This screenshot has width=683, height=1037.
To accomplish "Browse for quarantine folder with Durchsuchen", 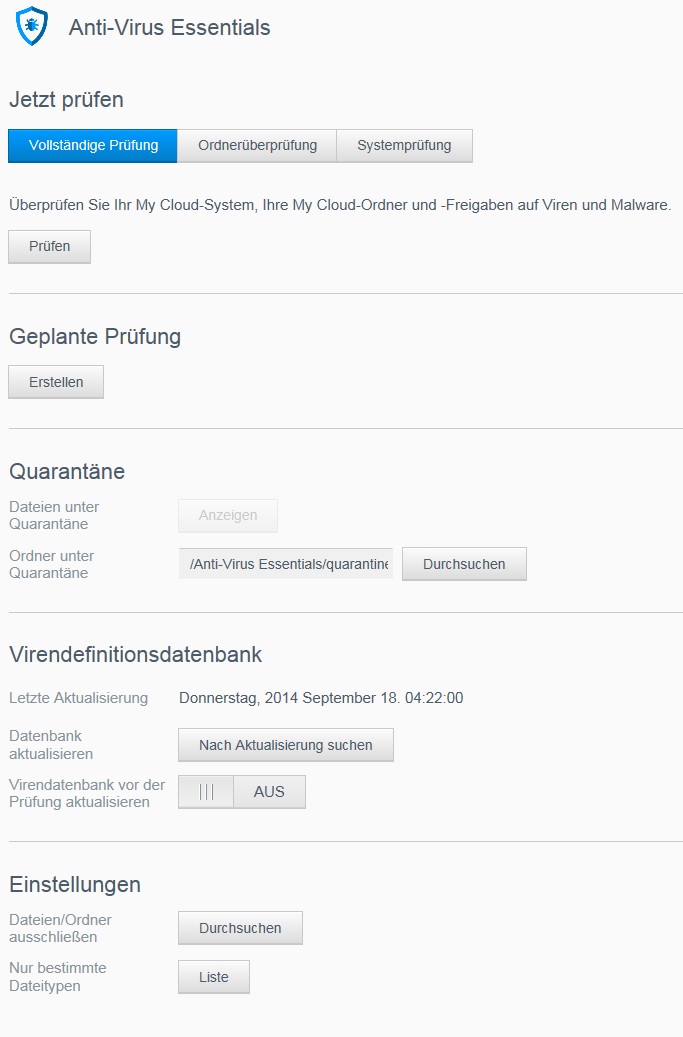I will pos(464,564).
